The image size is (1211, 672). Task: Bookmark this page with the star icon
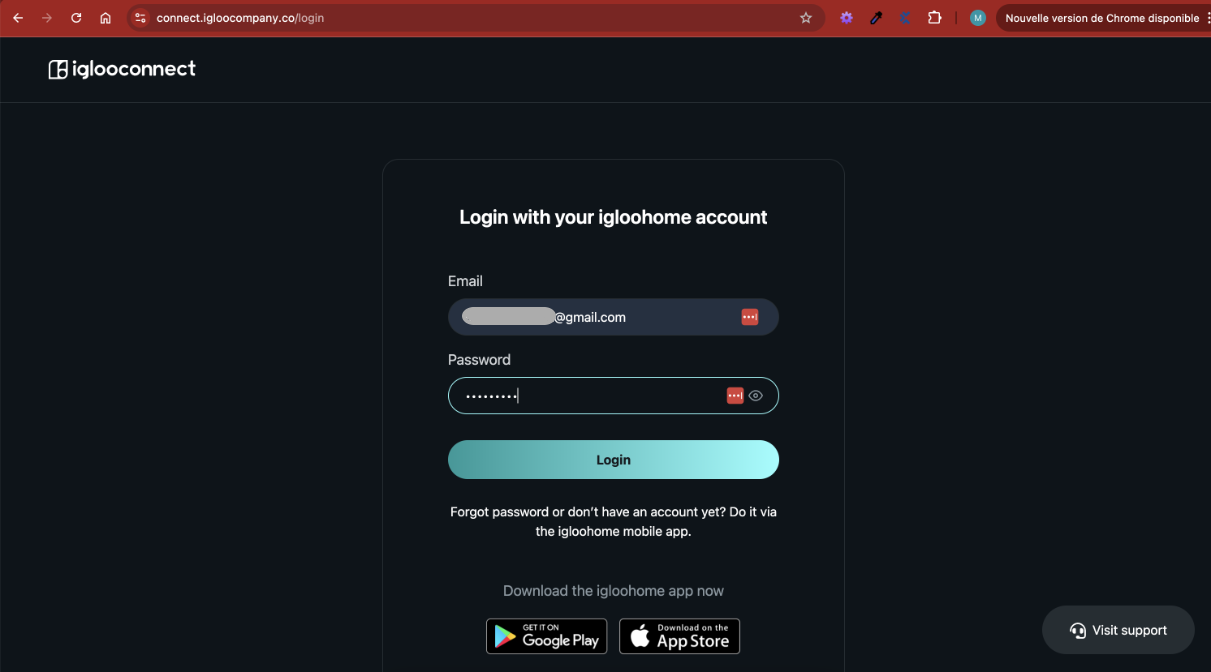point(806,18)
